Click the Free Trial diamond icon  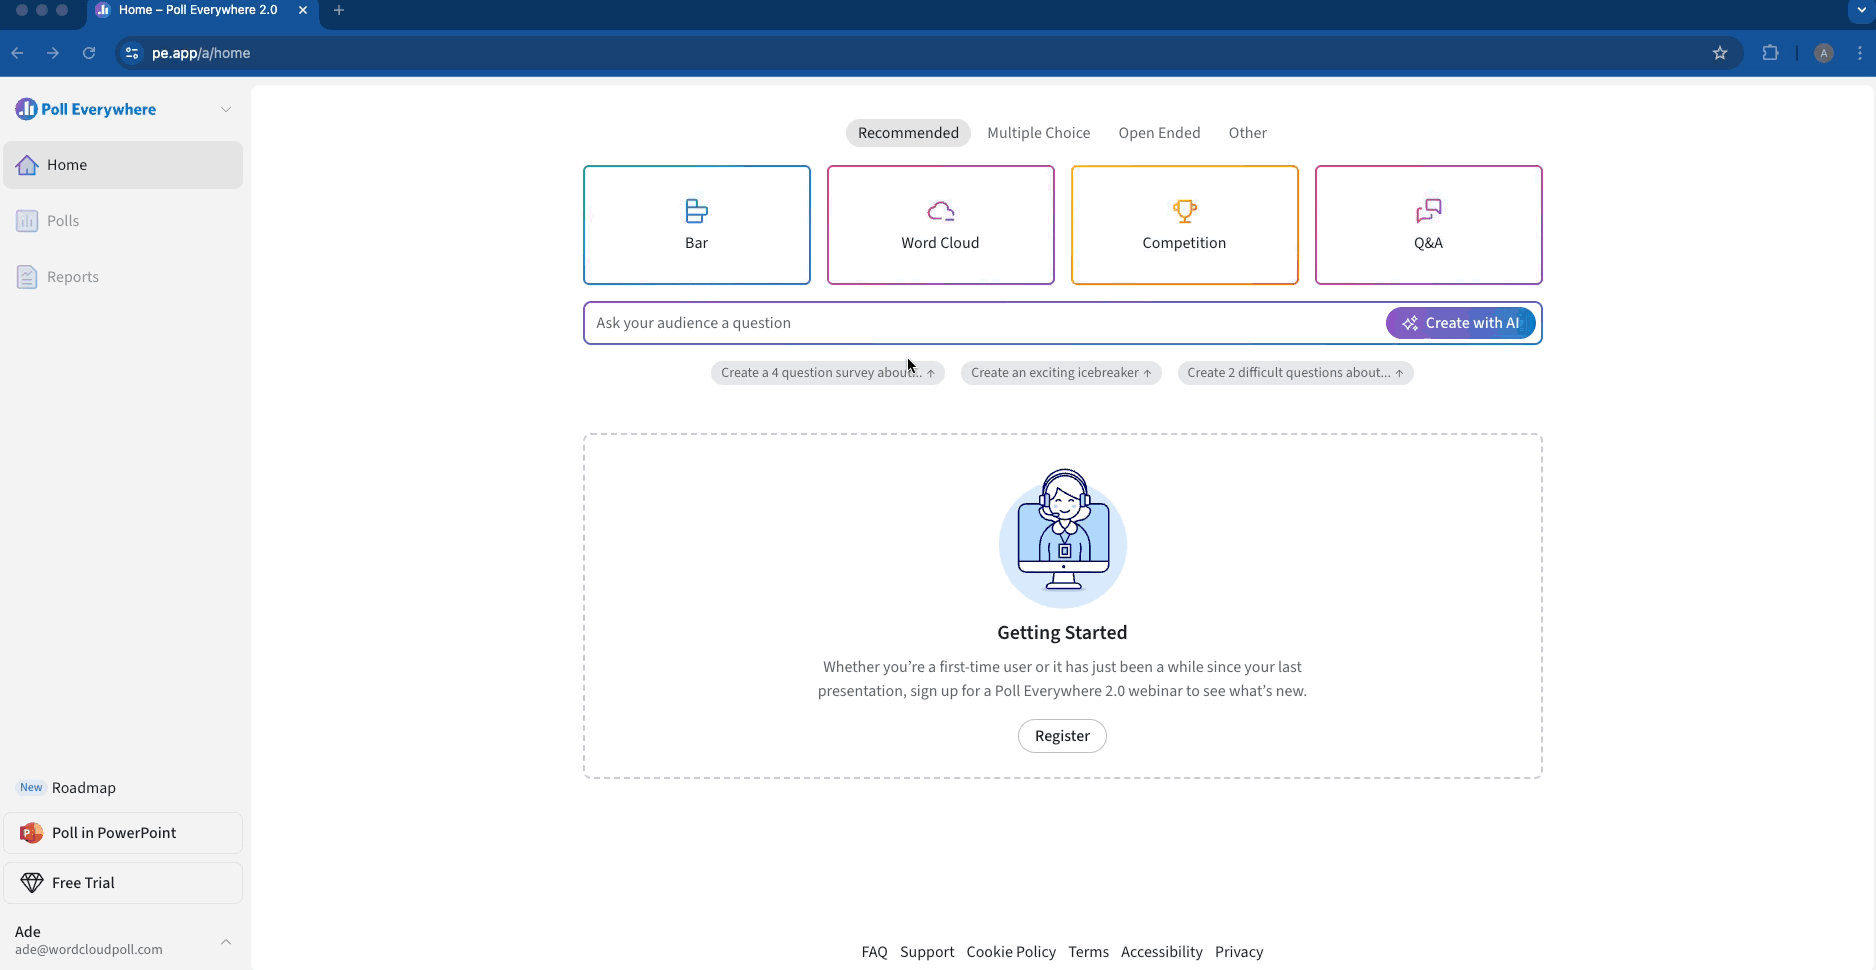[x=32, y=883]
